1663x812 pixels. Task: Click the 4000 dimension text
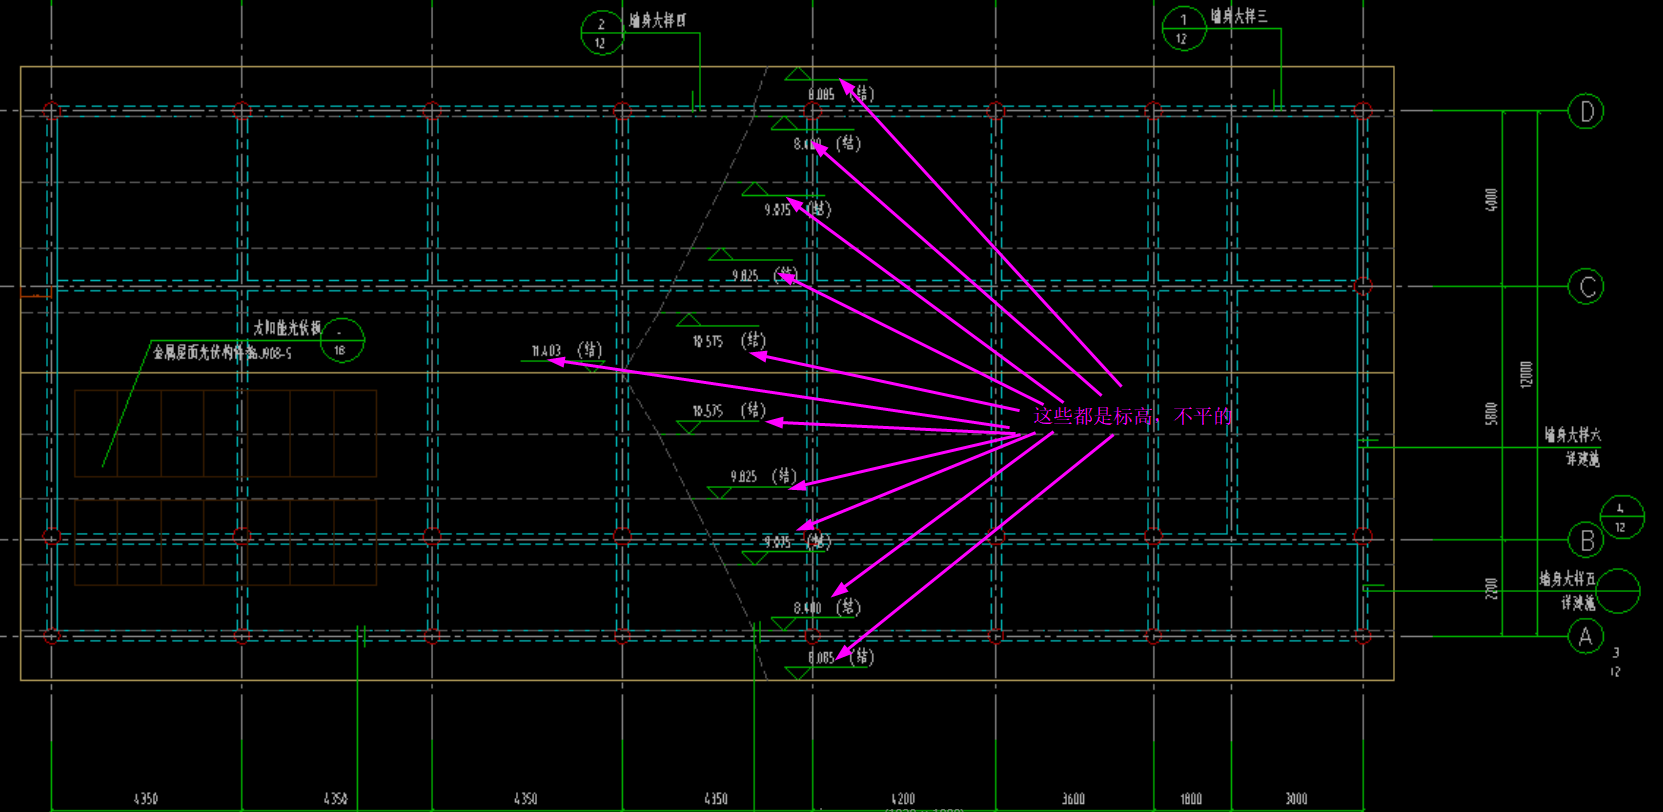click(1491, 200)
